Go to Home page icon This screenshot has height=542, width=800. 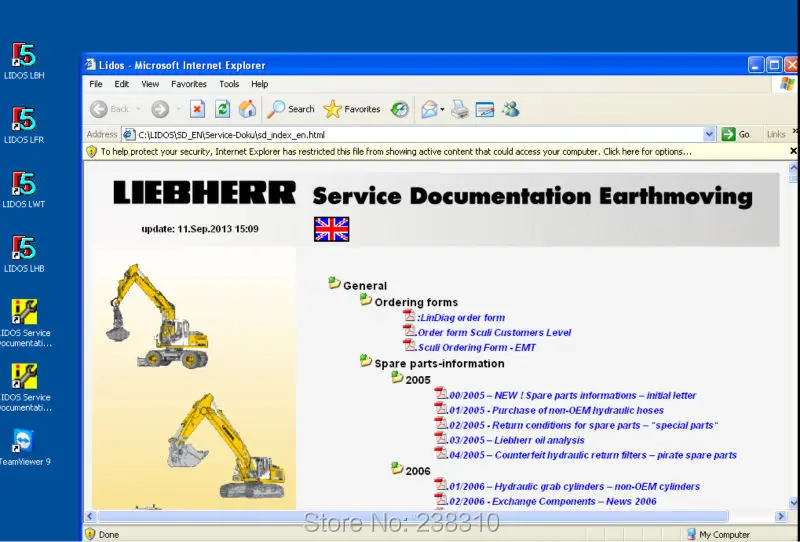[247, 109]
